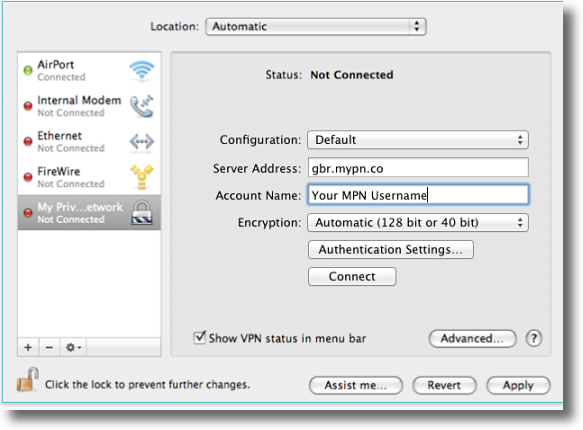This screenshot has width=583, height=430.
Task: Apply the network changes
Action: coord(518,385)
